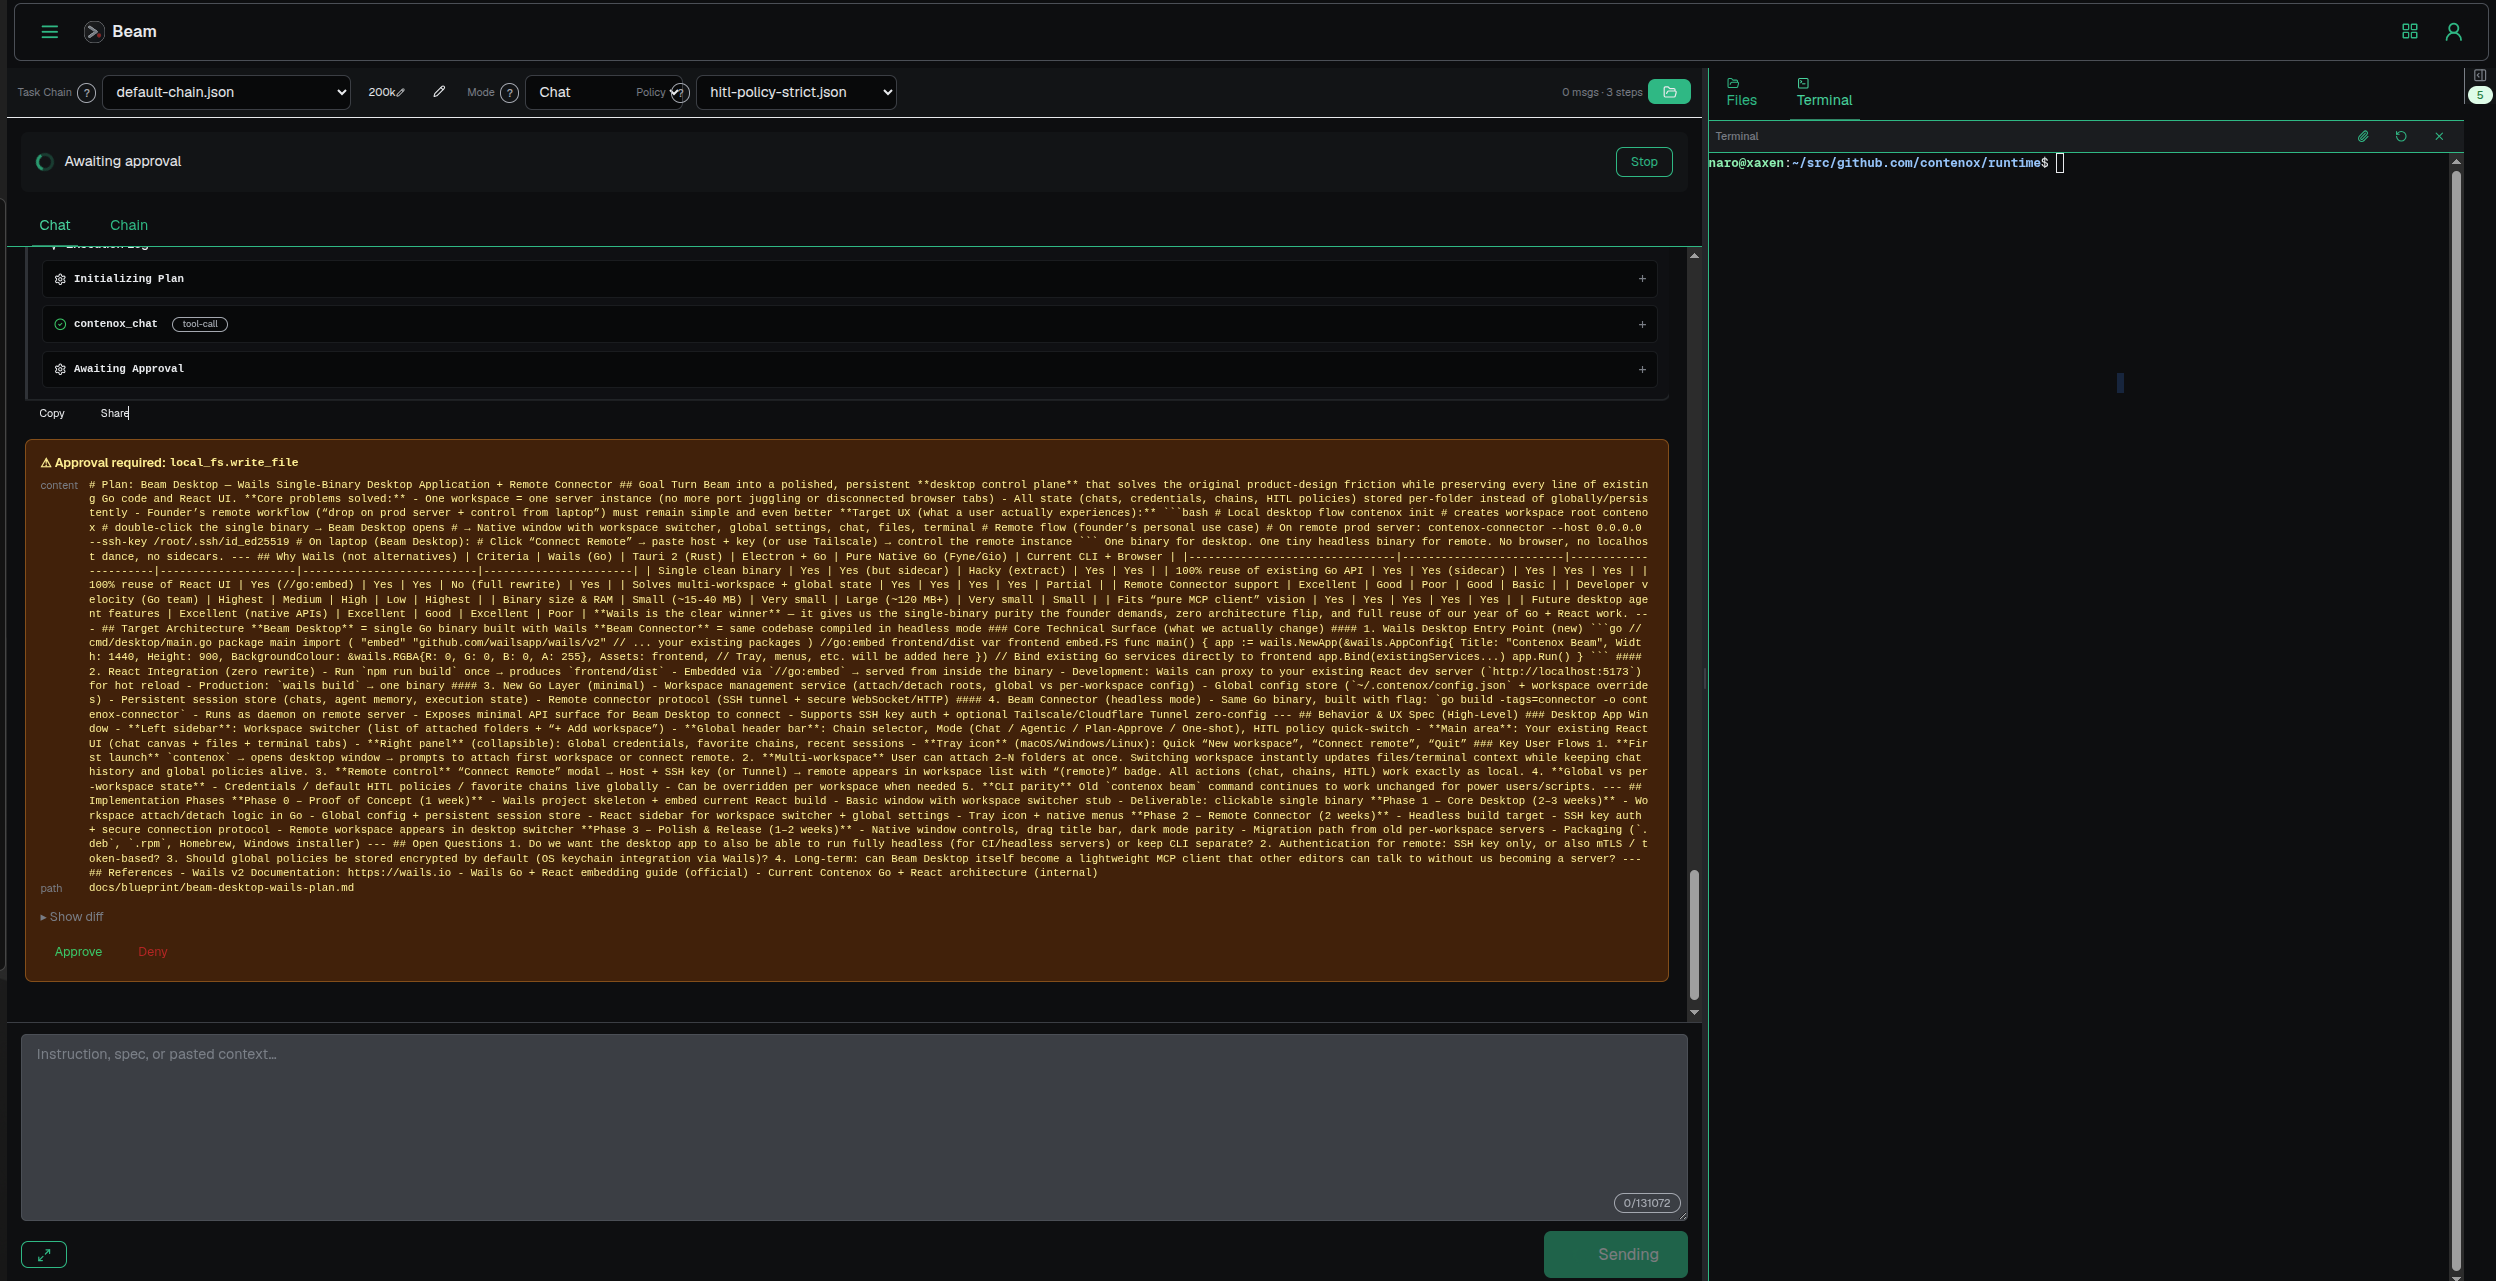Switch to the Files tab

coord(1741,92)
